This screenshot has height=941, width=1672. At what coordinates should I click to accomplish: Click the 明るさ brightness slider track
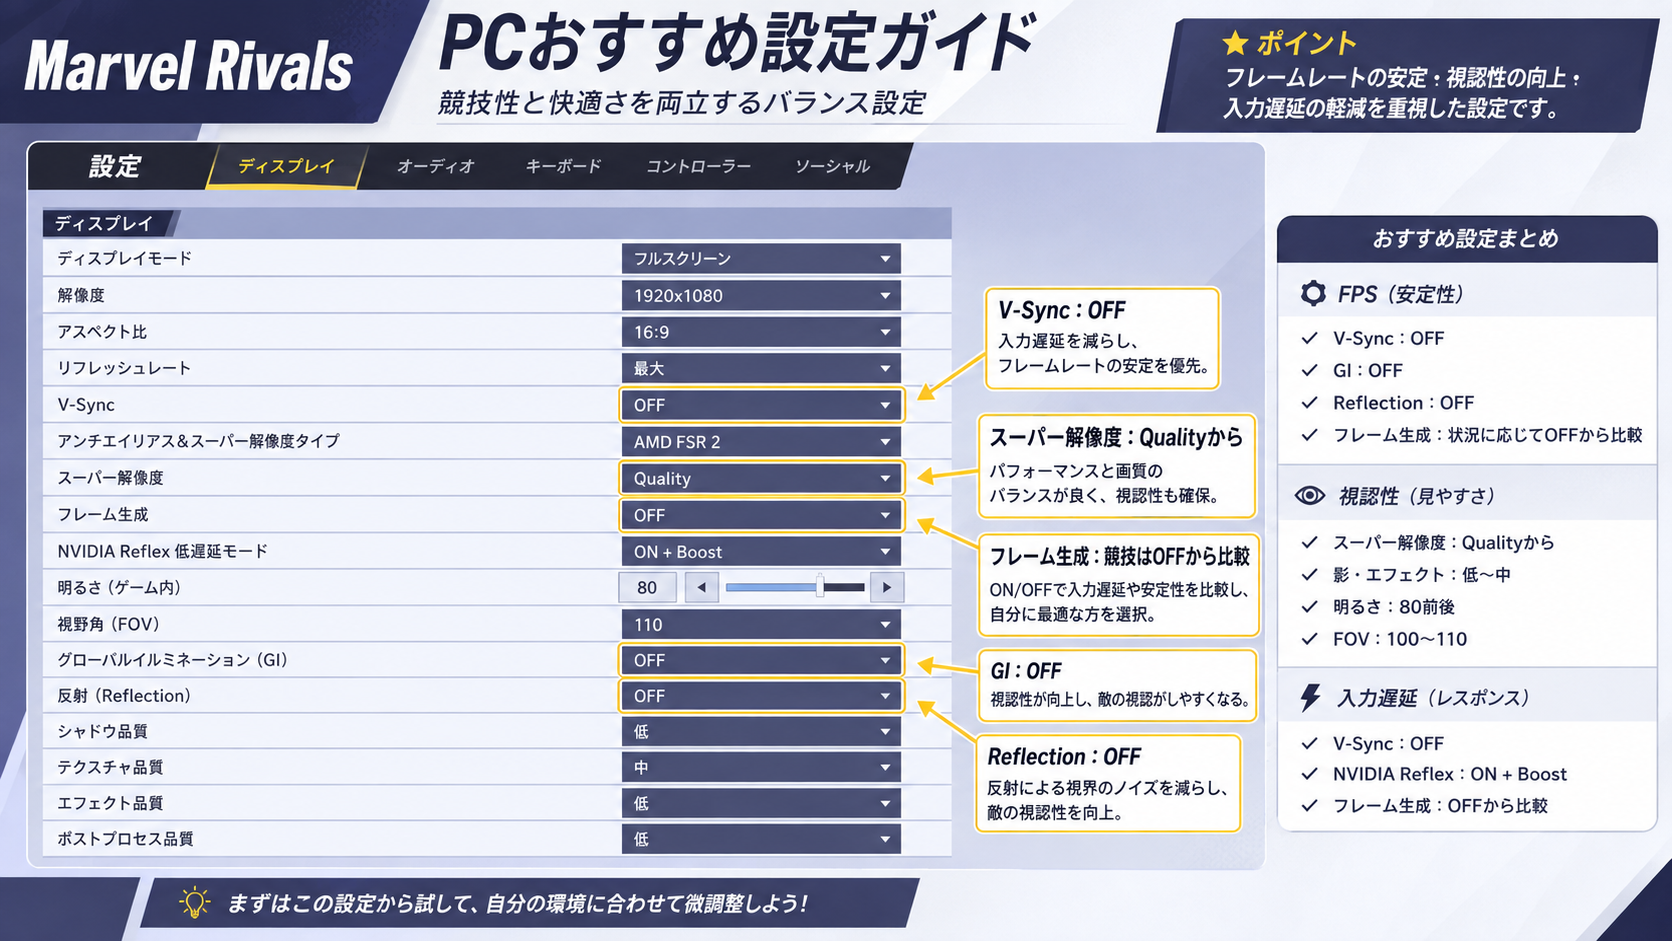coord(795,587)
